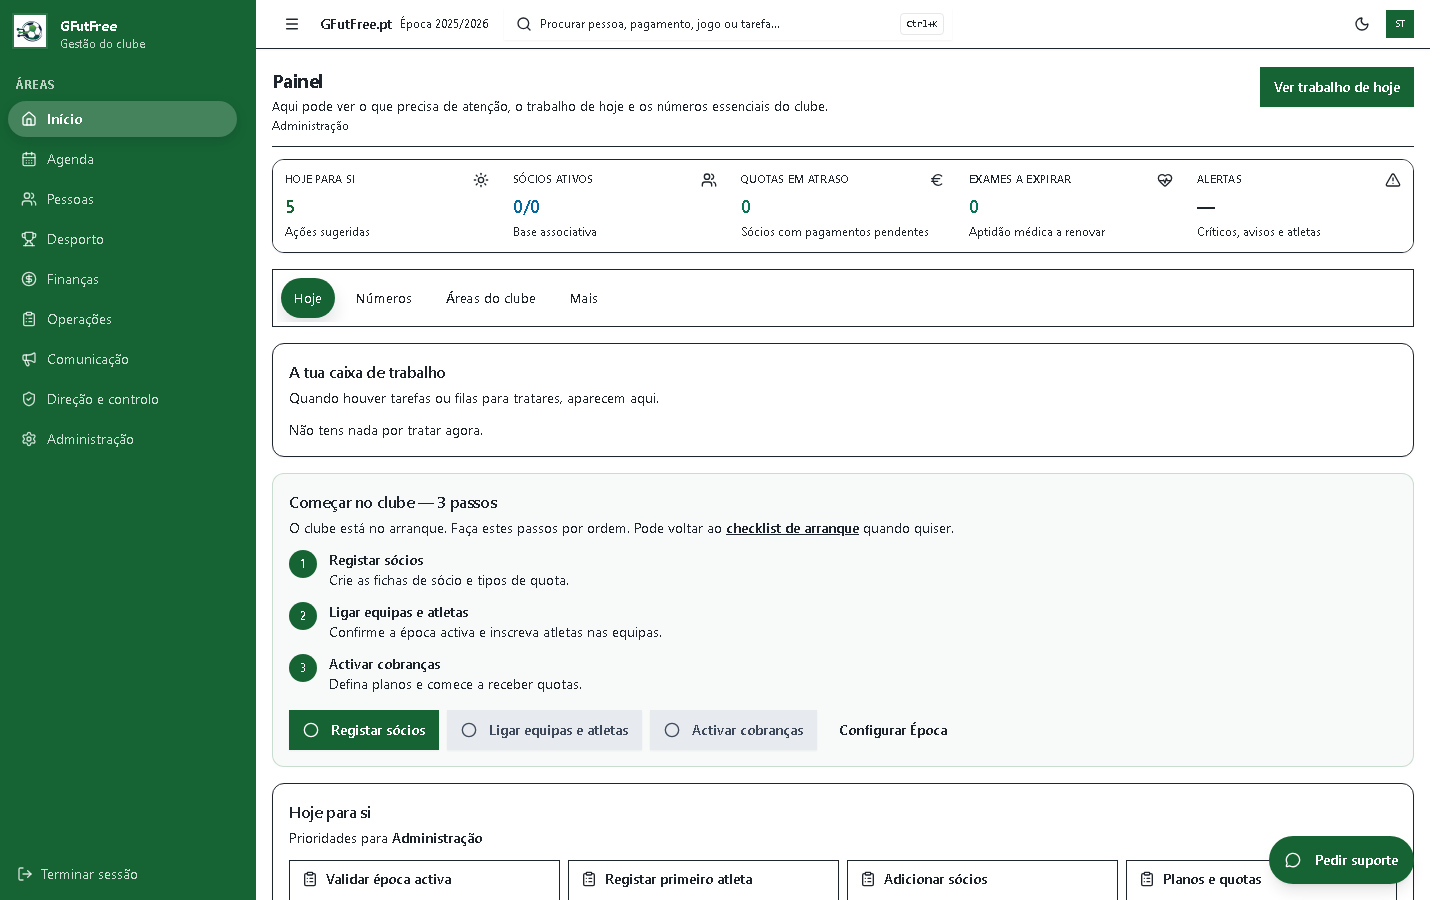Click the euro icon on Quotas em atraso
The height and width of the screenshot is (900, 1440).
[x=937, y=180]
